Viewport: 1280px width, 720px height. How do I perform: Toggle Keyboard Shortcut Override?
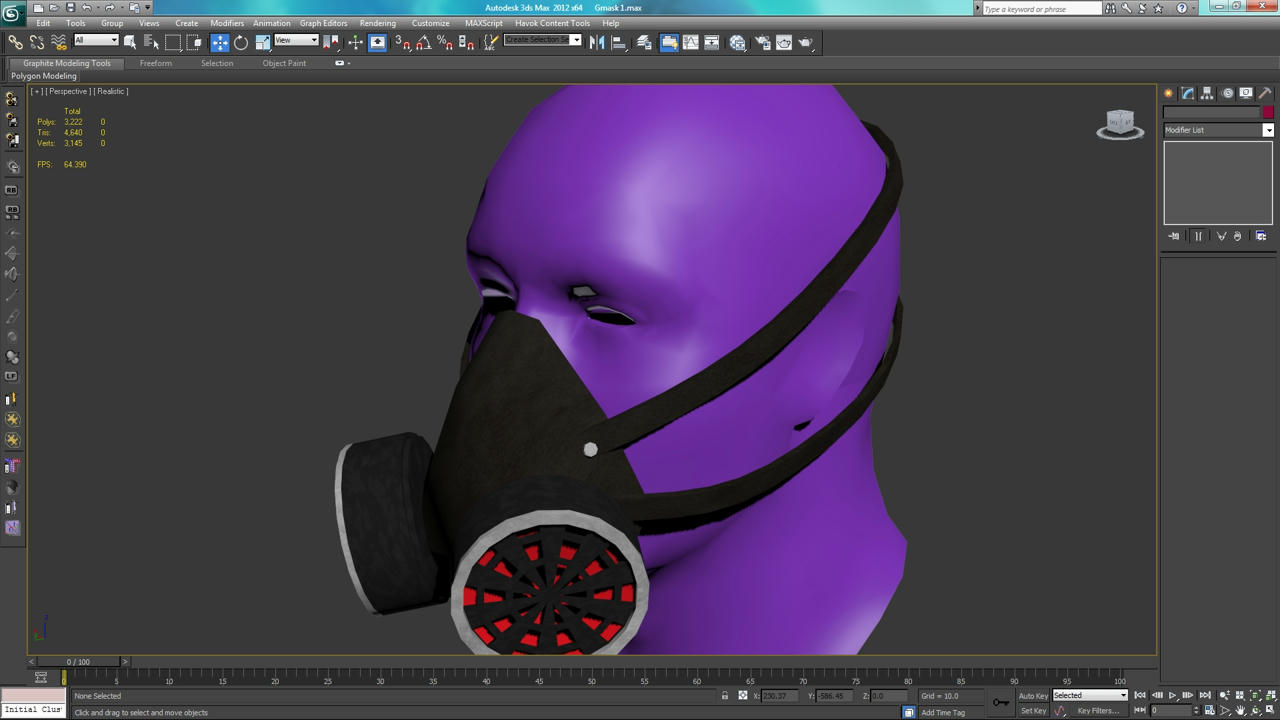(x=377, y=42)
